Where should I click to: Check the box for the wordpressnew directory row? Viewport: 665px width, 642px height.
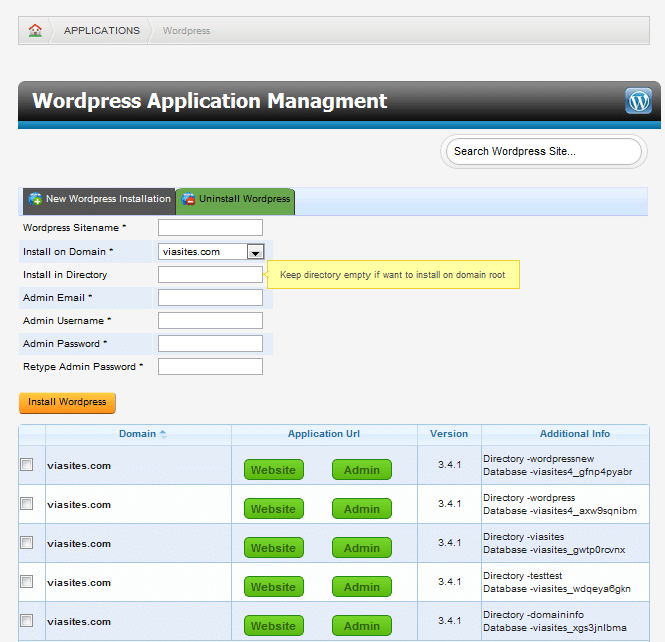click(27, 465)
